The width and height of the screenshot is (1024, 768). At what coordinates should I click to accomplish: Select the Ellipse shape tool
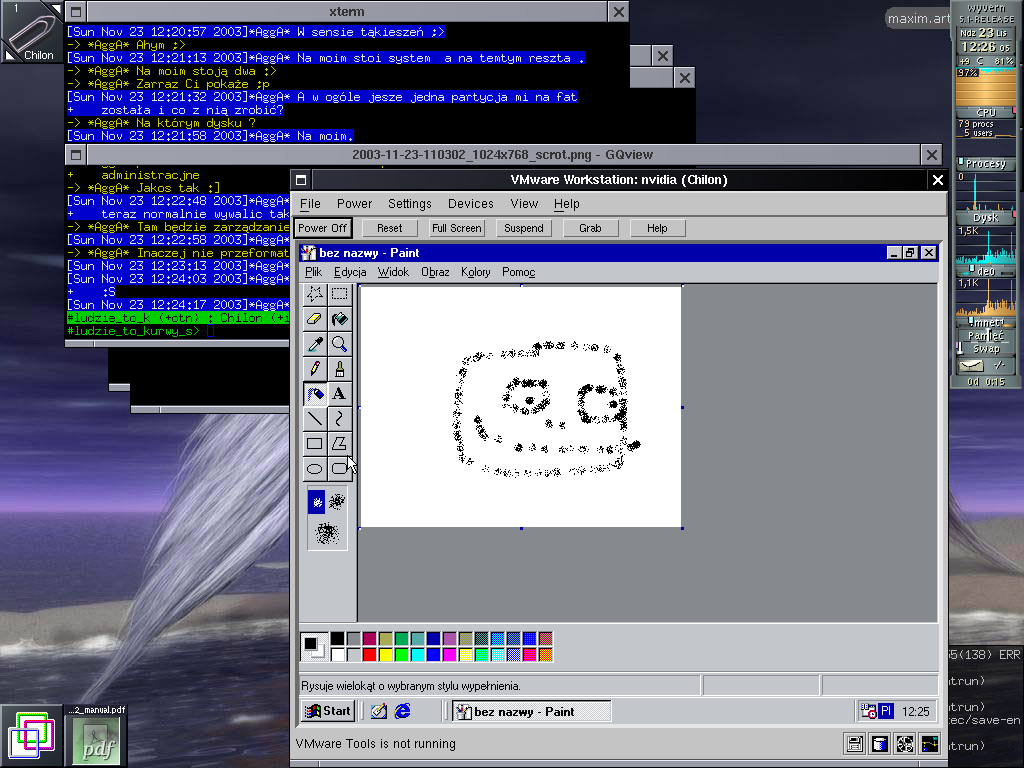point(315,468)
